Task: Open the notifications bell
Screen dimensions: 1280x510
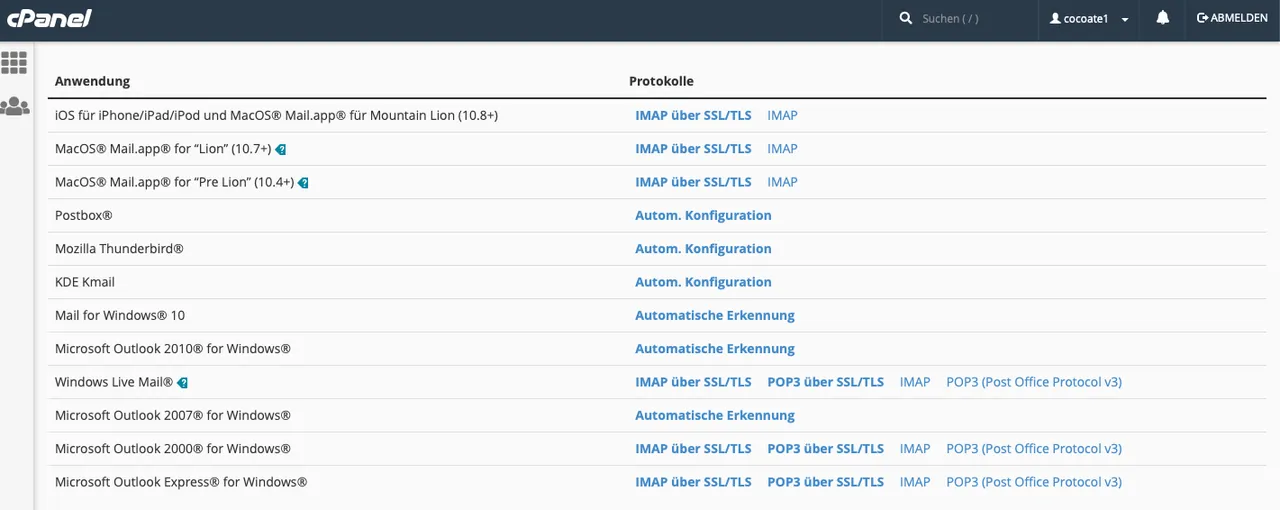Action: coord(1163,18)
